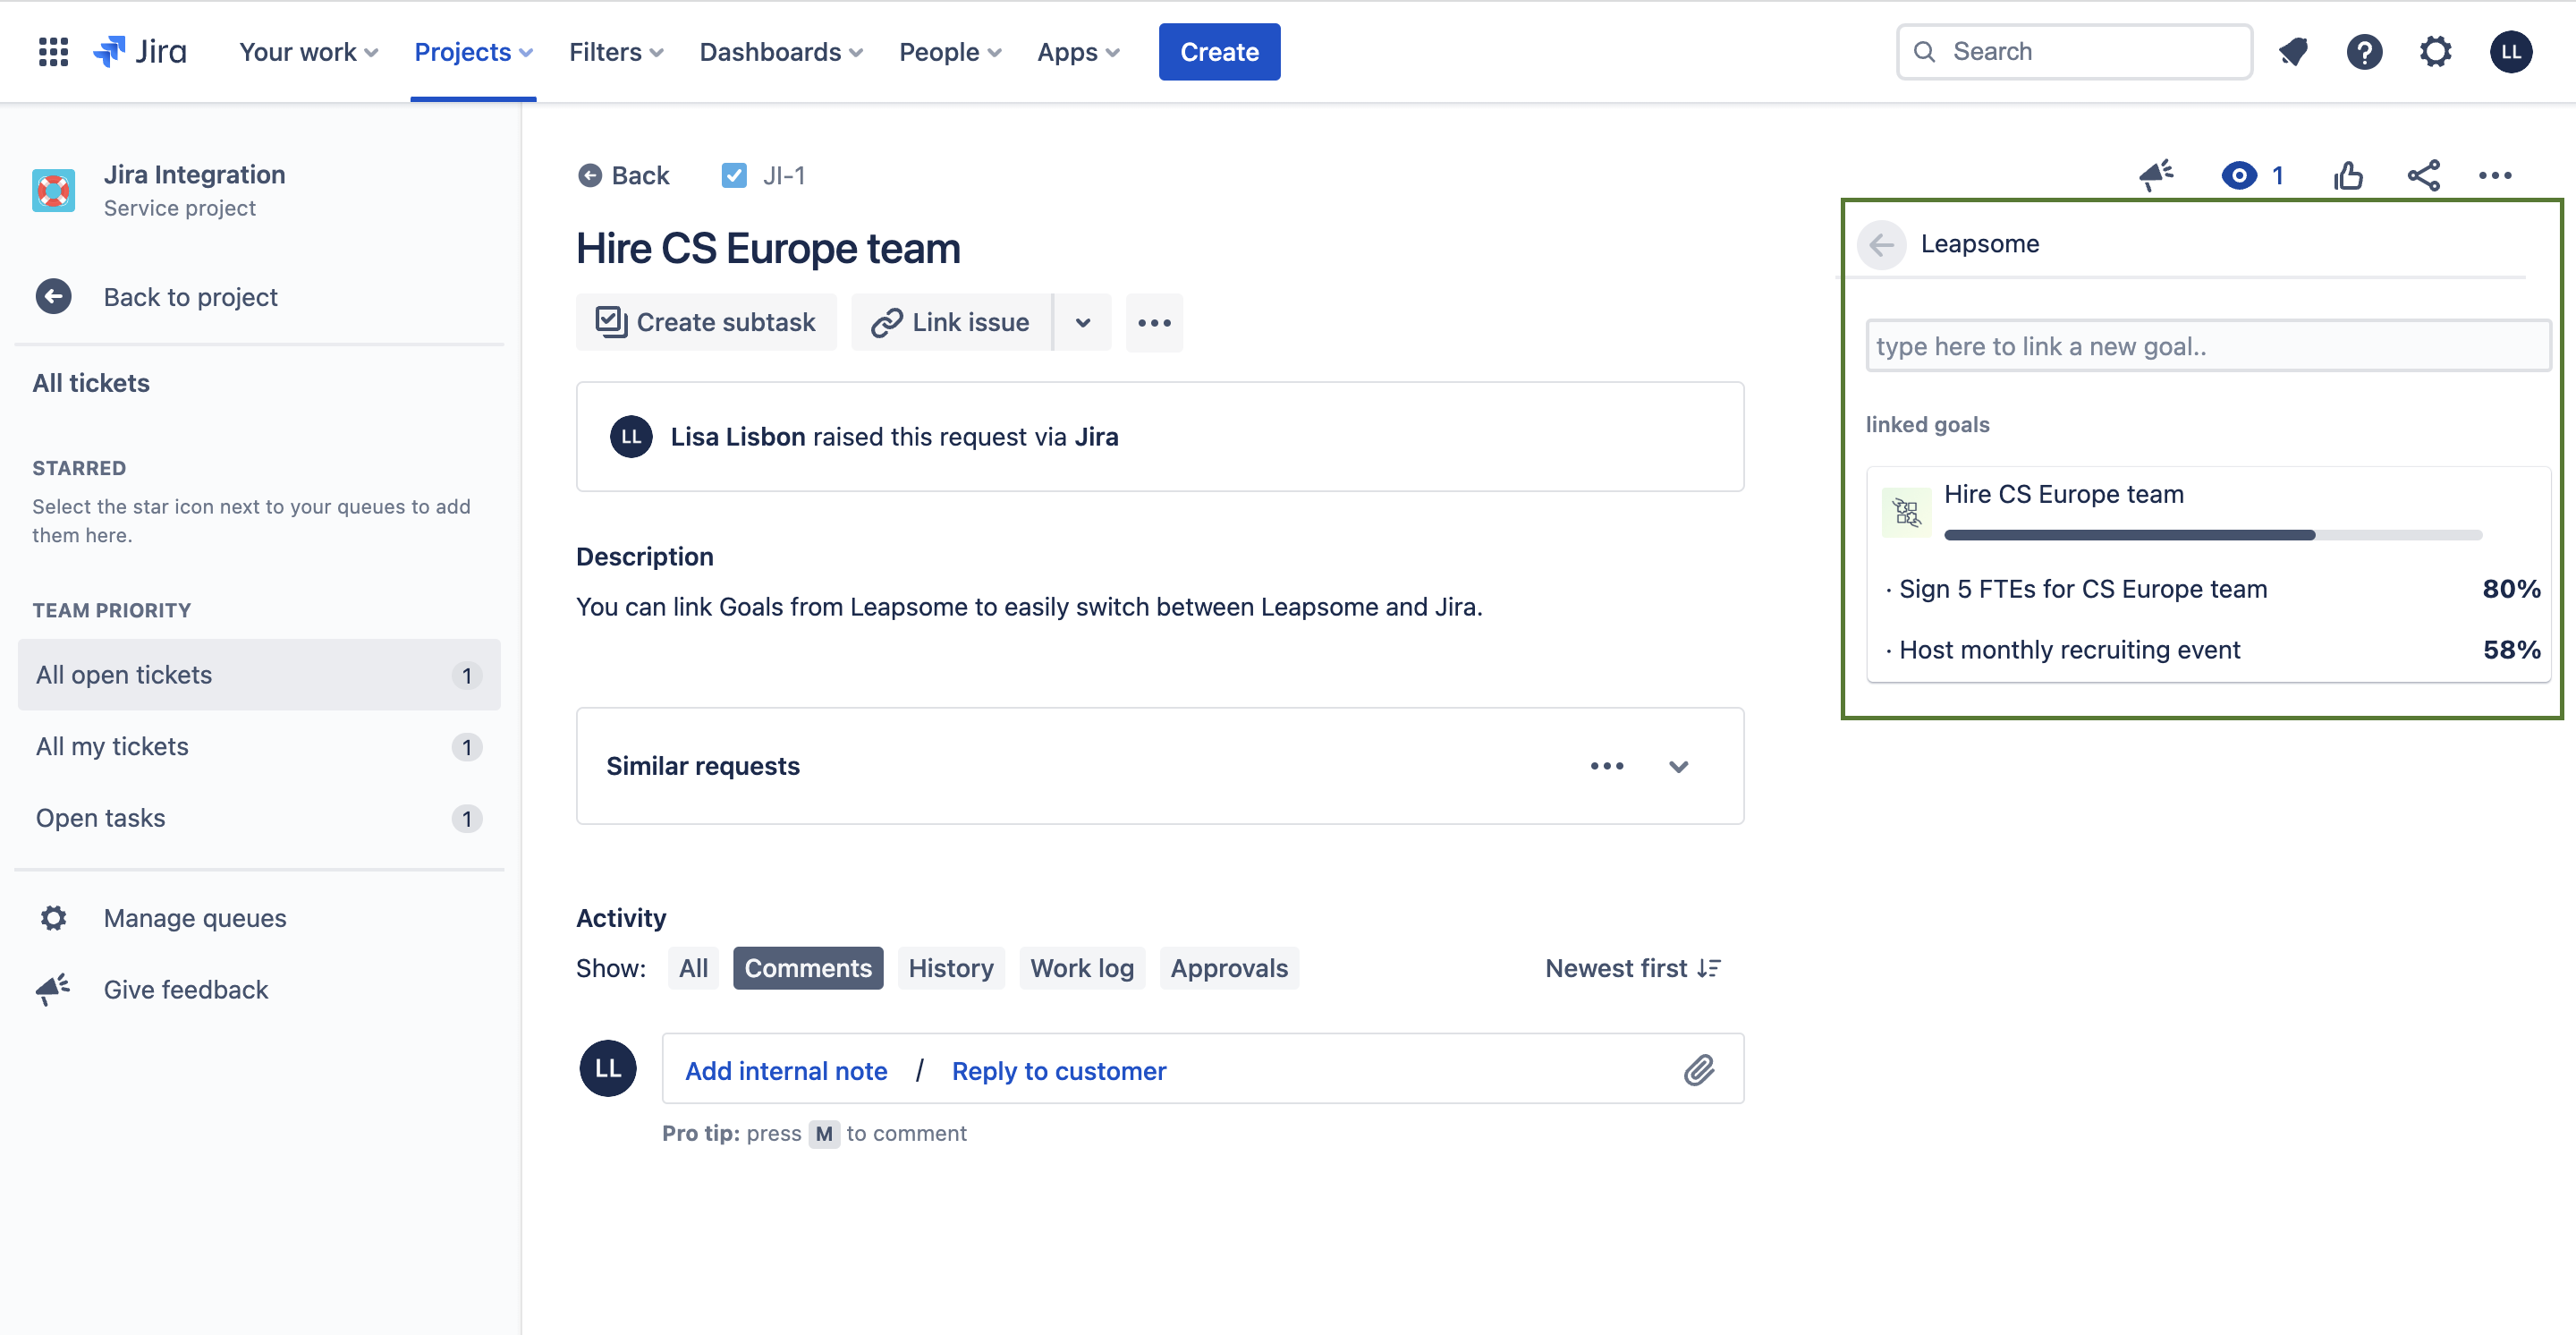Open the Similar requests three-dot menu
Viewport: 2576px width, 1335px height.
pos(1607,766)
